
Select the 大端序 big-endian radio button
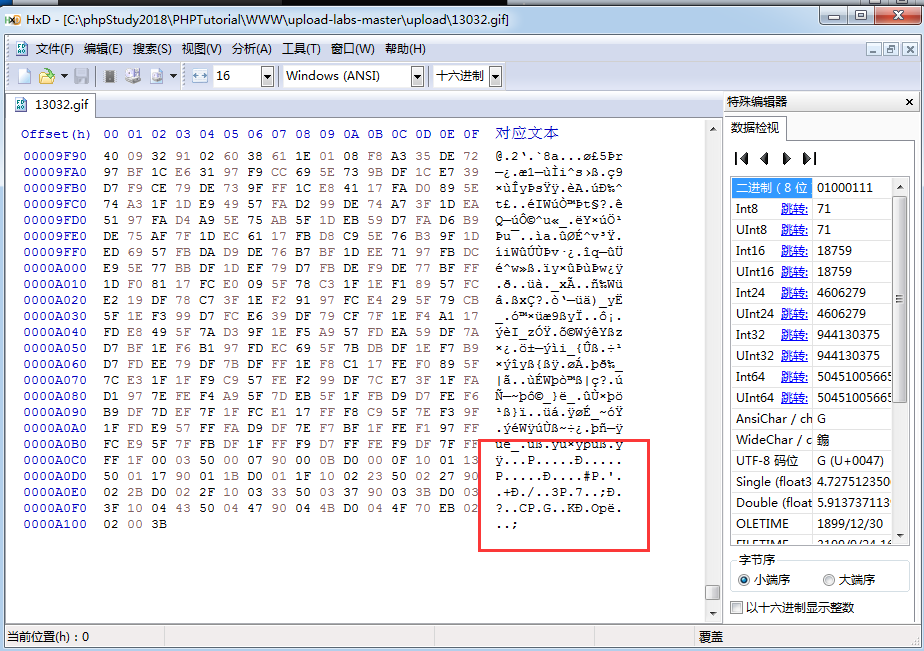[829, 581]
